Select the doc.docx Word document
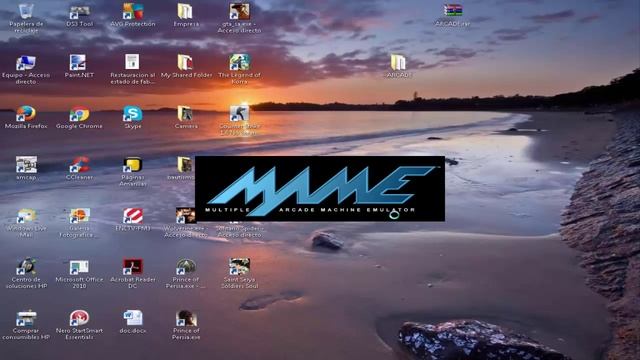640x360 pixels. click(x=133, y=318)
